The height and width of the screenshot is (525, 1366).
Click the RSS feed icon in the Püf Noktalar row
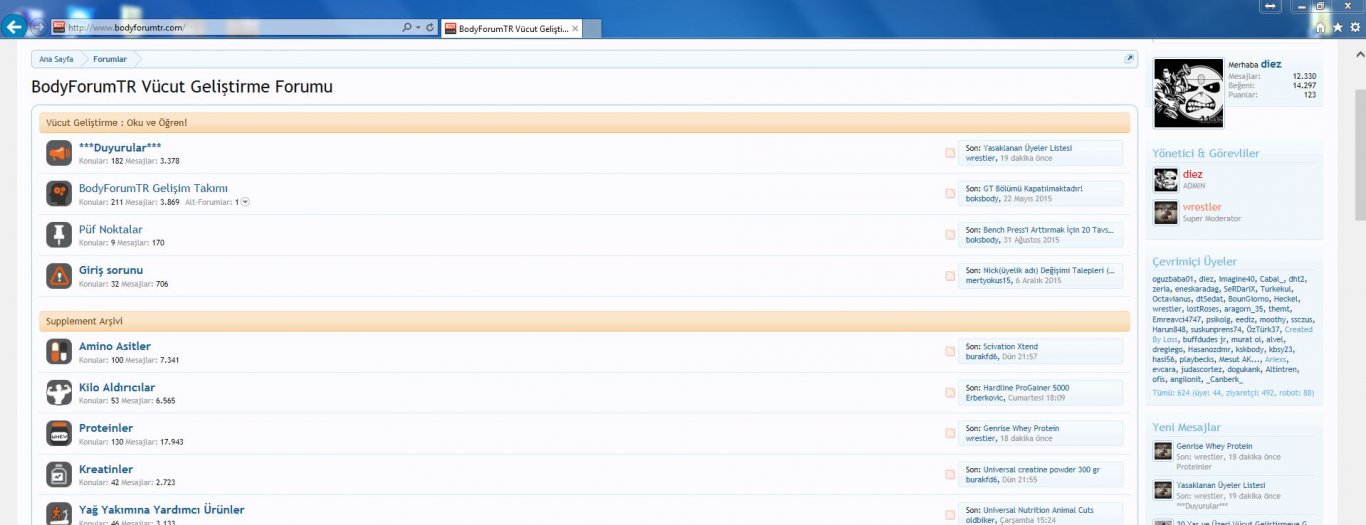coord(950,235)
